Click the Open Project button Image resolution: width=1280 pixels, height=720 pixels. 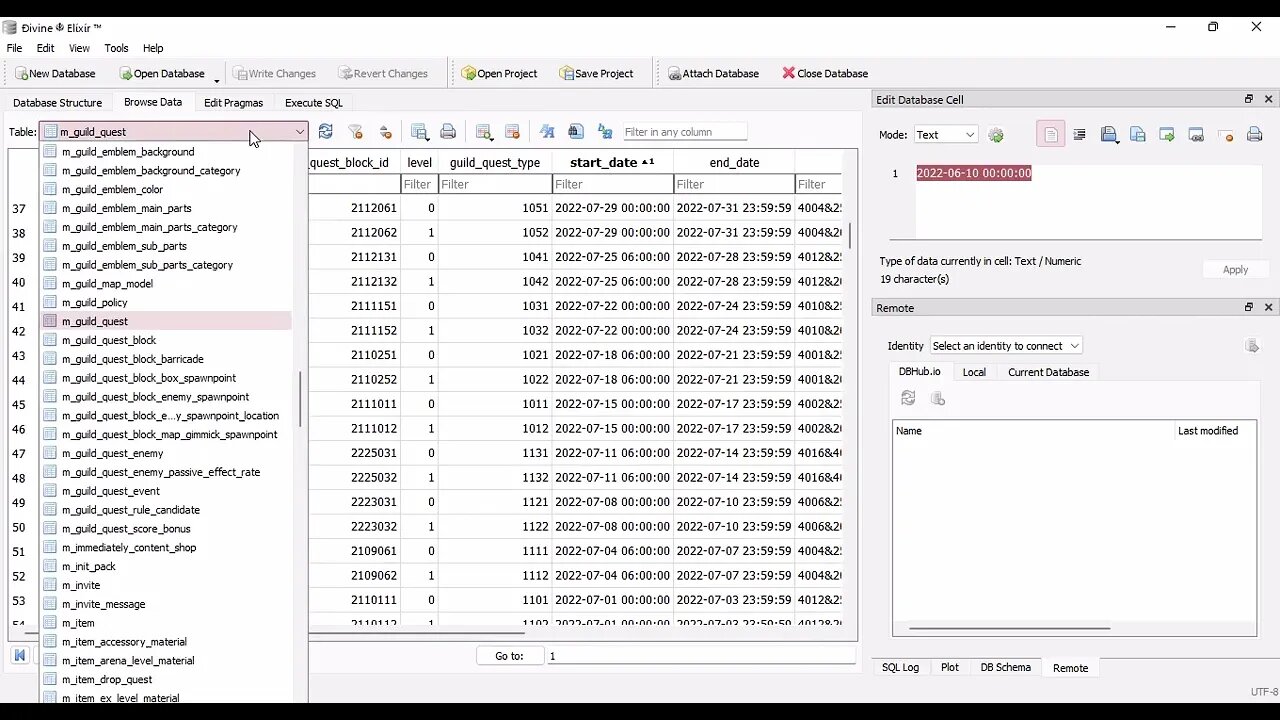(x=499, y=73)
